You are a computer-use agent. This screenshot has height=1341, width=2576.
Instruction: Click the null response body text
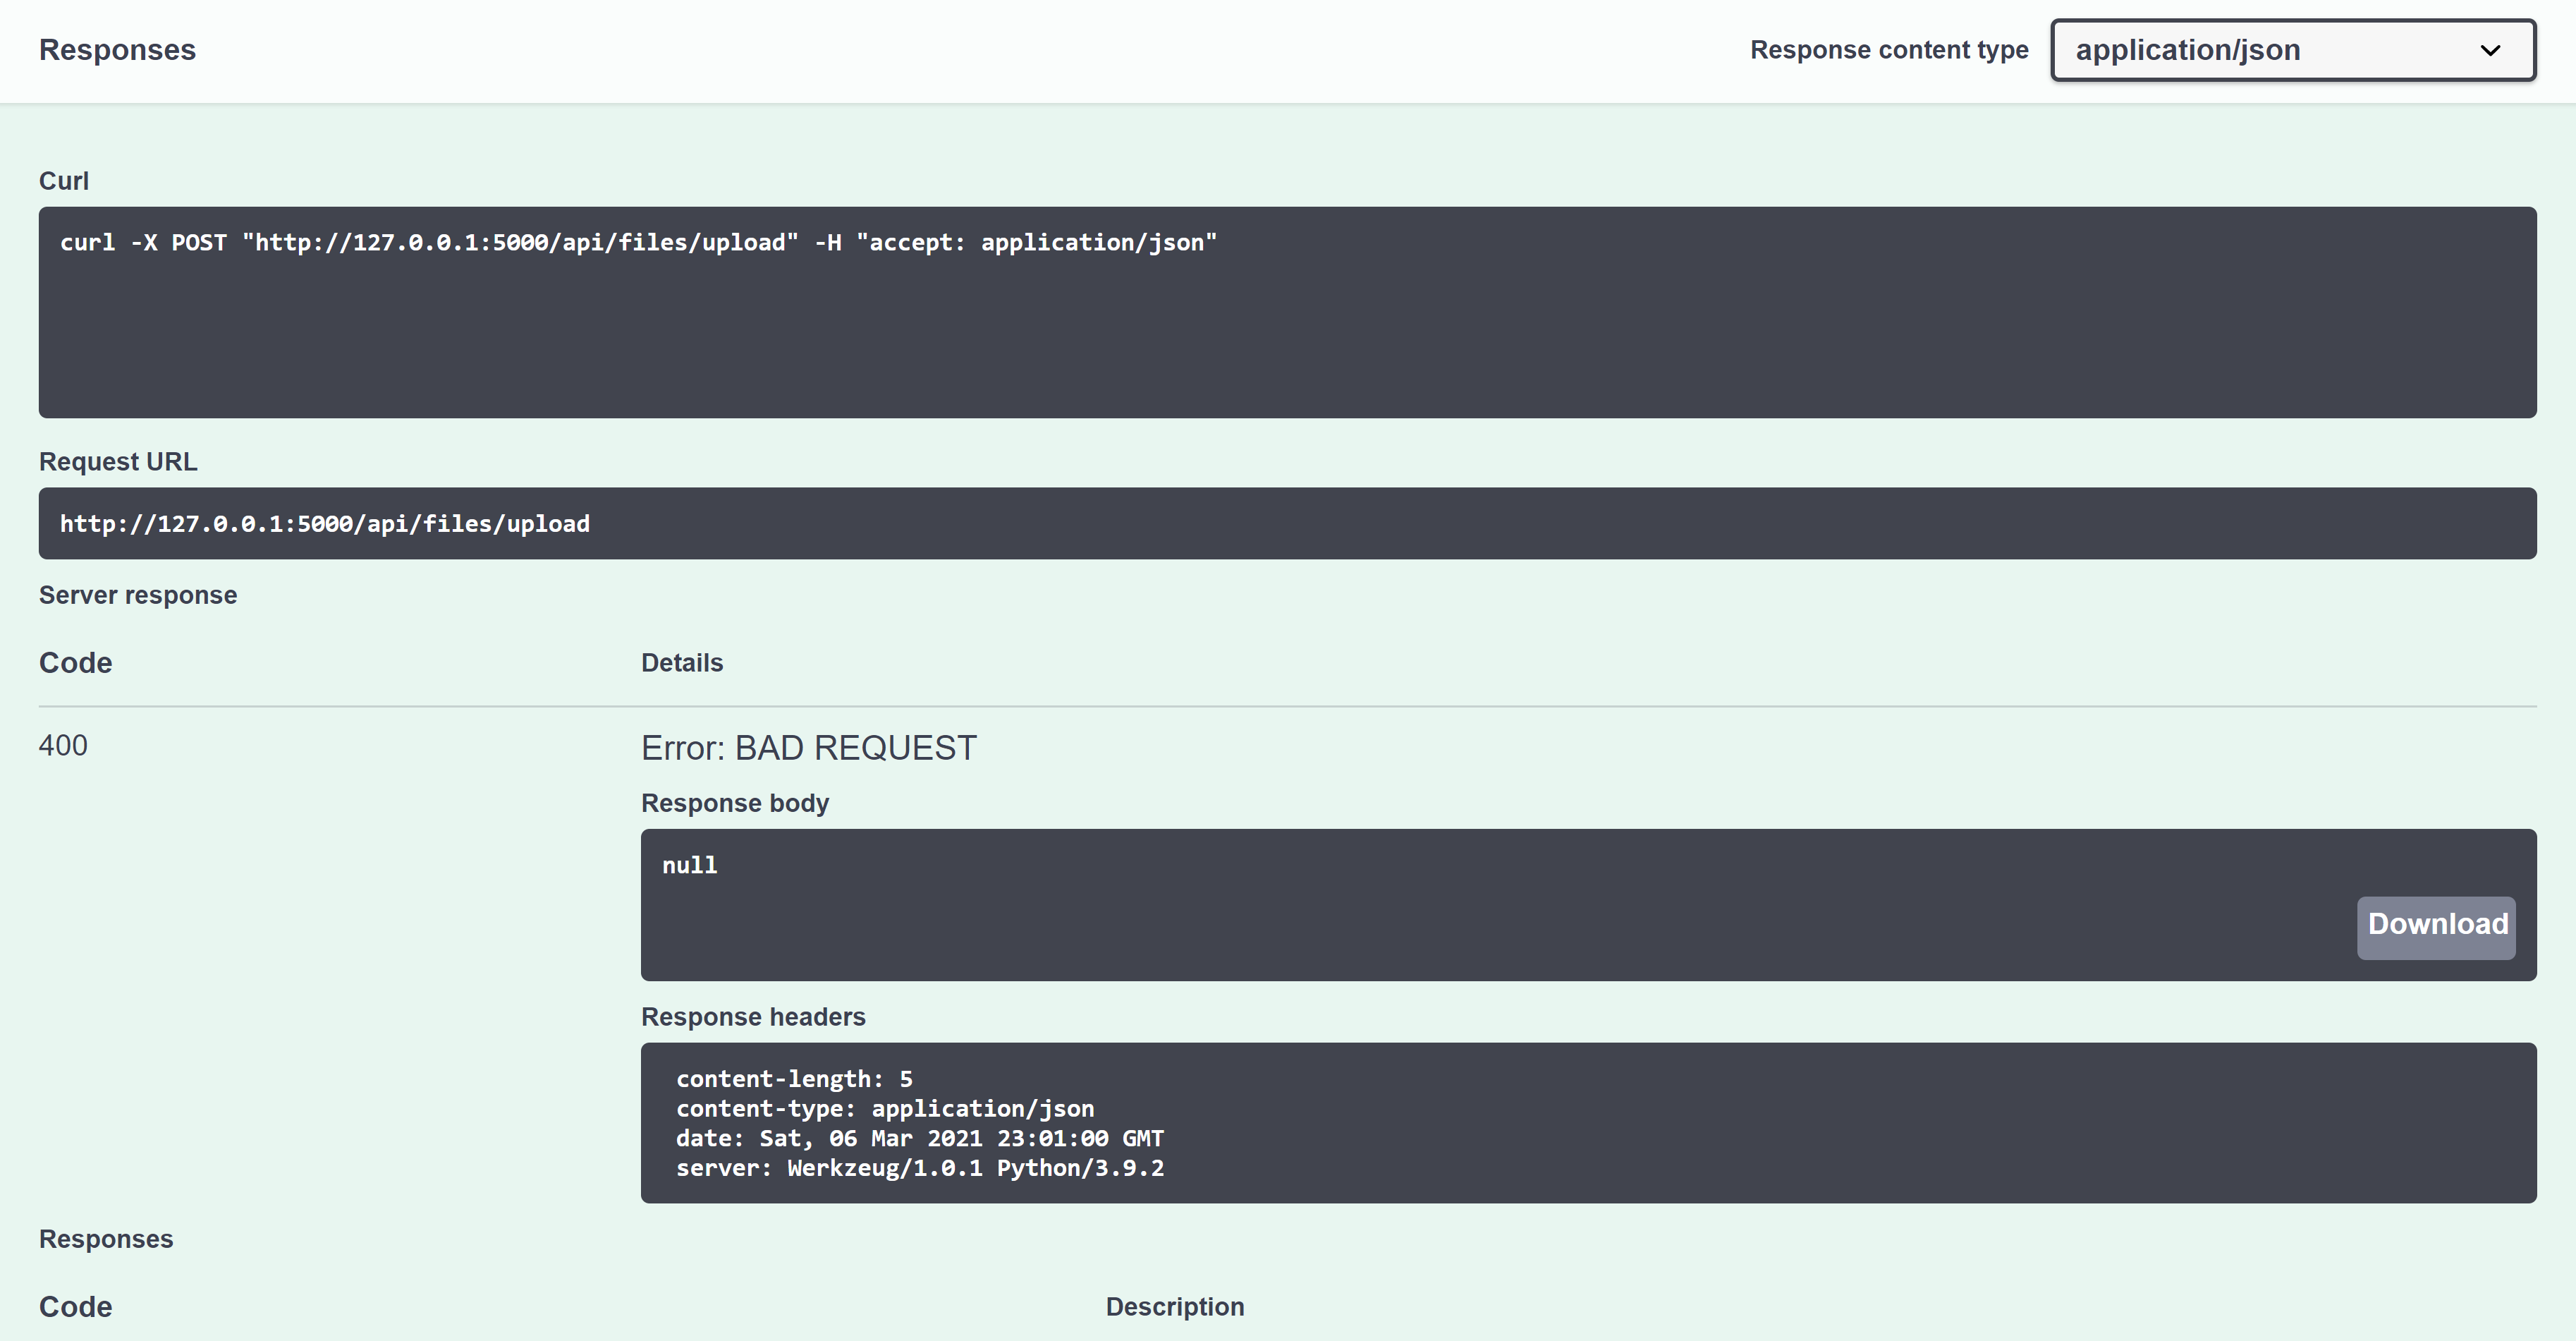(x=689, y=866)
